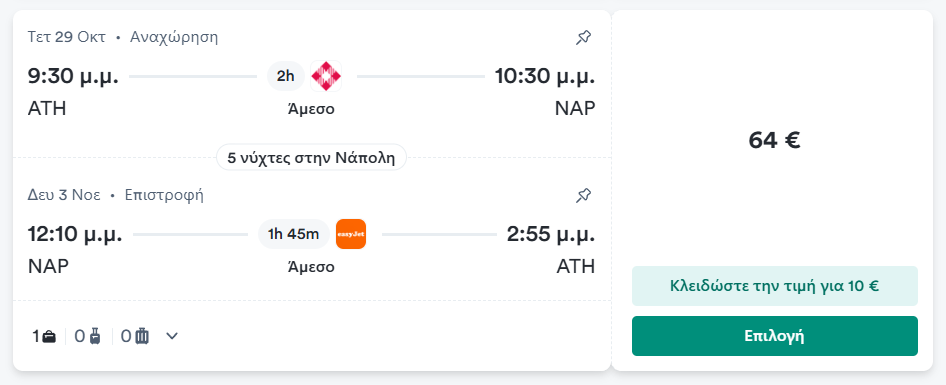This screenshot has height=385, width=946.
Task: Click the 2h duration badge
Action: (286, 76)
